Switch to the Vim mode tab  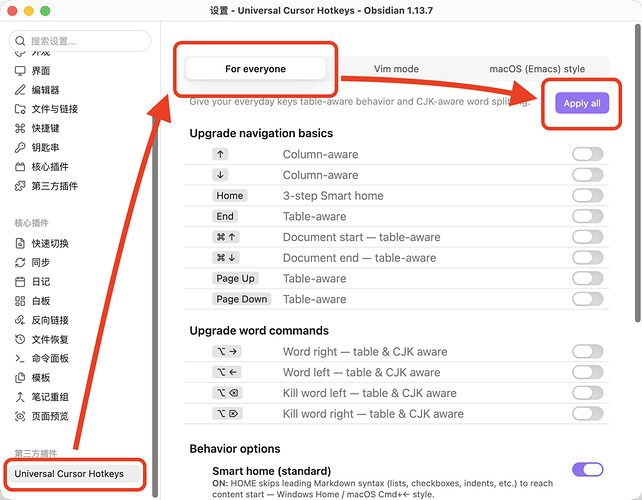click(396, 69)
